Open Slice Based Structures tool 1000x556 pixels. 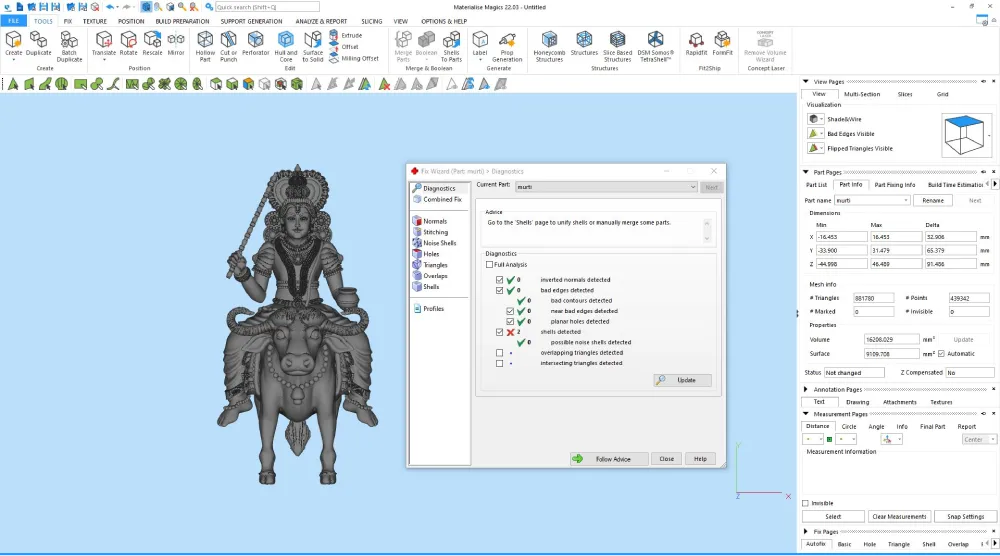tap(617, 47)
